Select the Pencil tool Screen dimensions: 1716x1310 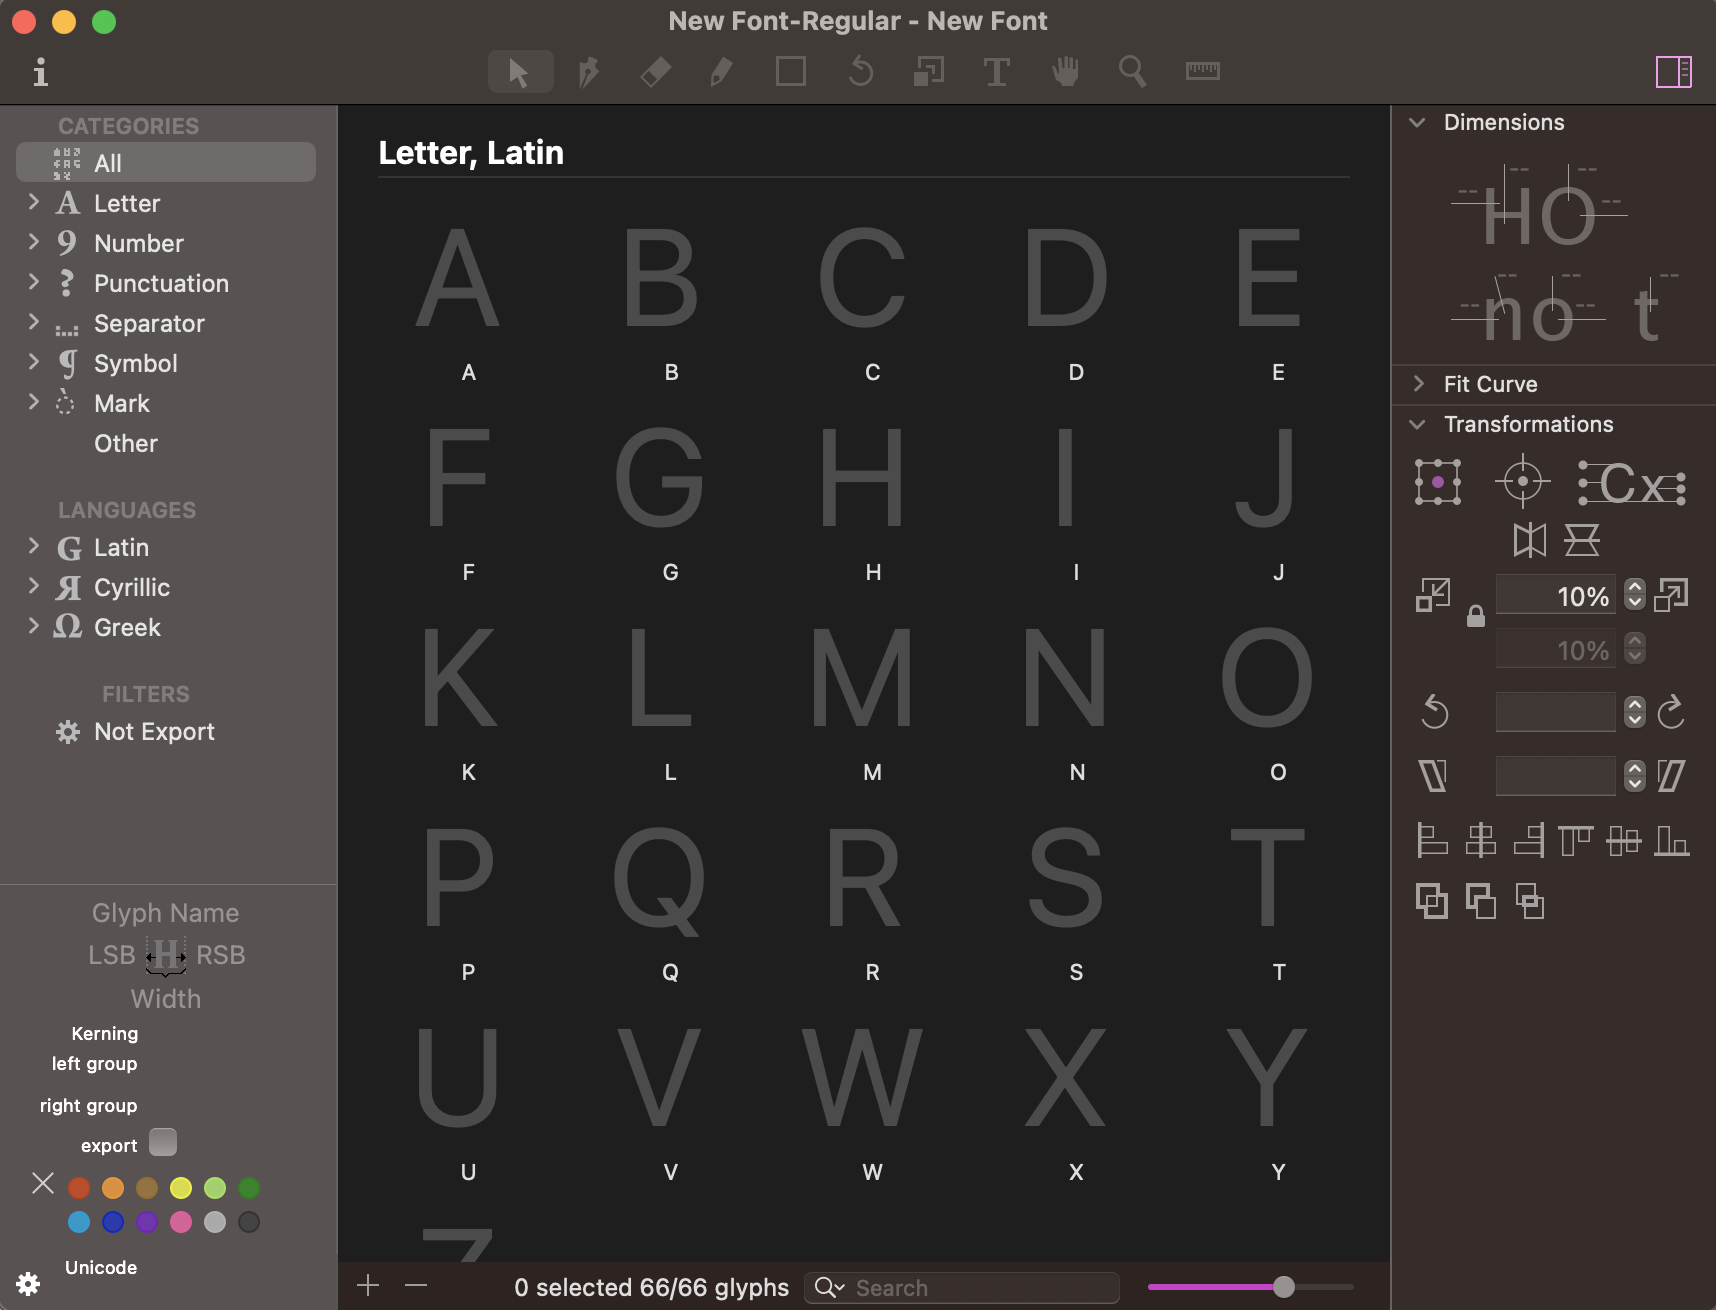coord(721,72)
